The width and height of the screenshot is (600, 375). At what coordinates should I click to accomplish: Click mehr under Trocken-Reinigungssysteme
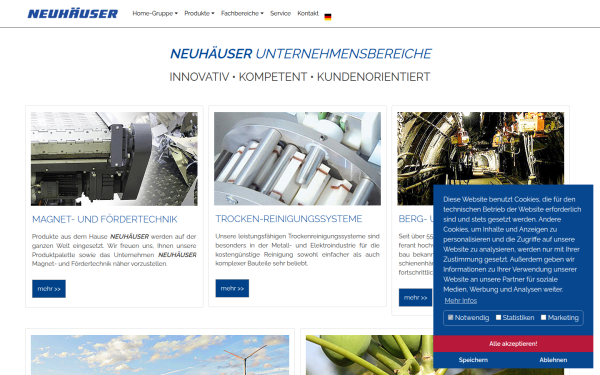tap(232, 288)
